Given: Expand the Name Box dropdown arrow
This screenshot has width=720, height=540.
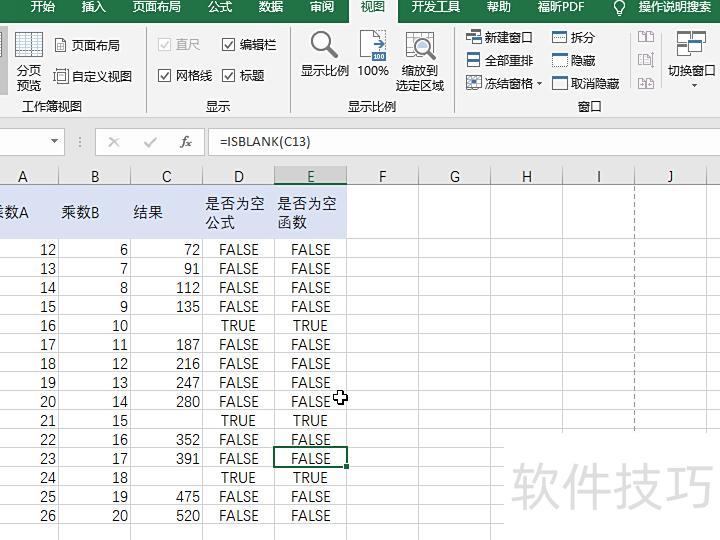Looking at the screenshot, I should (x=55, y=141).
